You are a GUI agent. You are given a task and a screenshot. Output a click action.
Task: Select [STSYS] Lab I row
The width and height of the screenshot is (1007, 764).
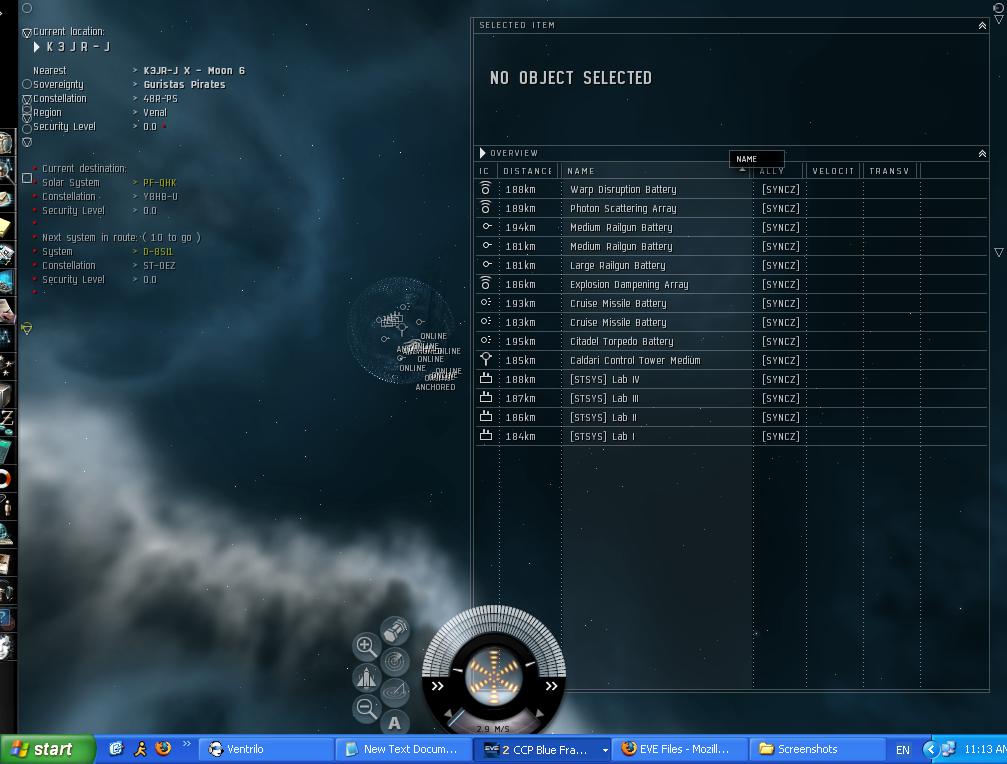tap(731, 436)
